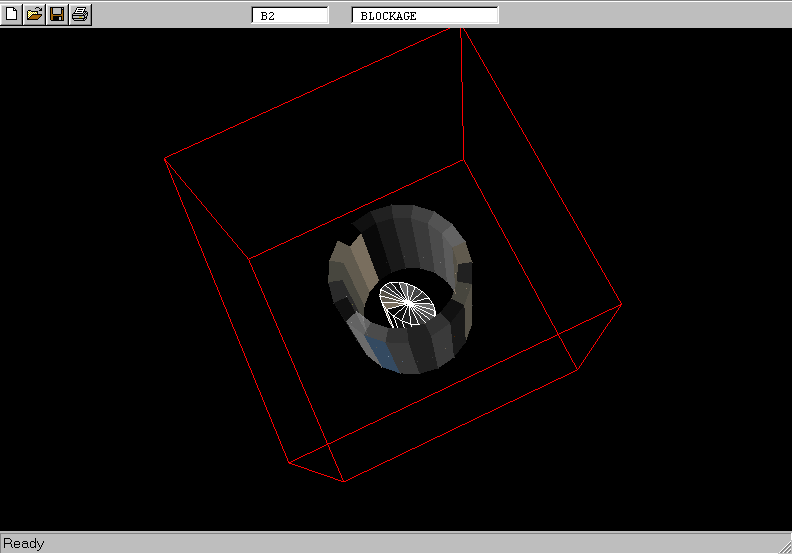Click the lowest corner of the red wireframe box

(x=343, y=481)
